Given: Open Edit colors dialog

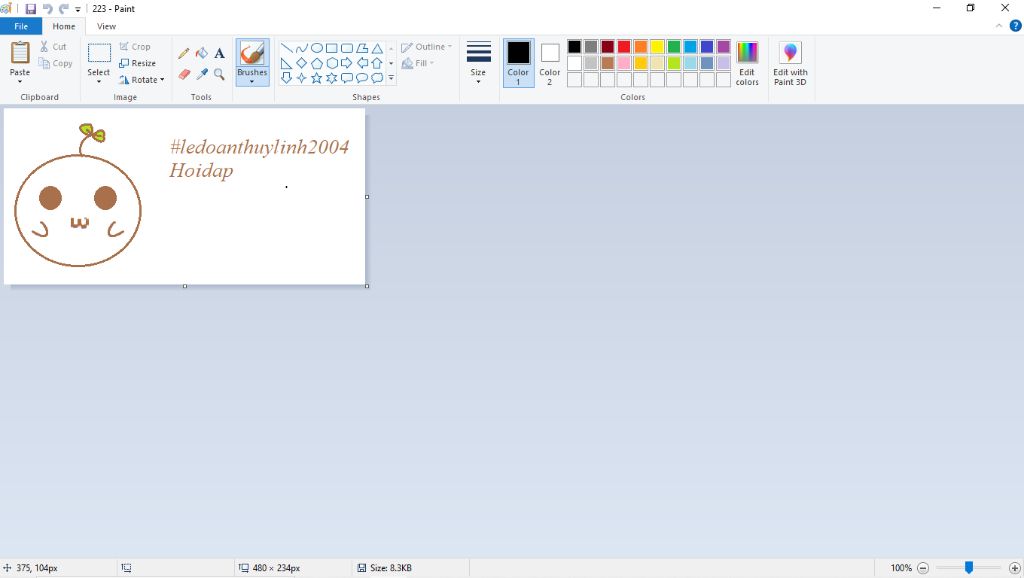Looking at the screenshot, I should (747, 63).
